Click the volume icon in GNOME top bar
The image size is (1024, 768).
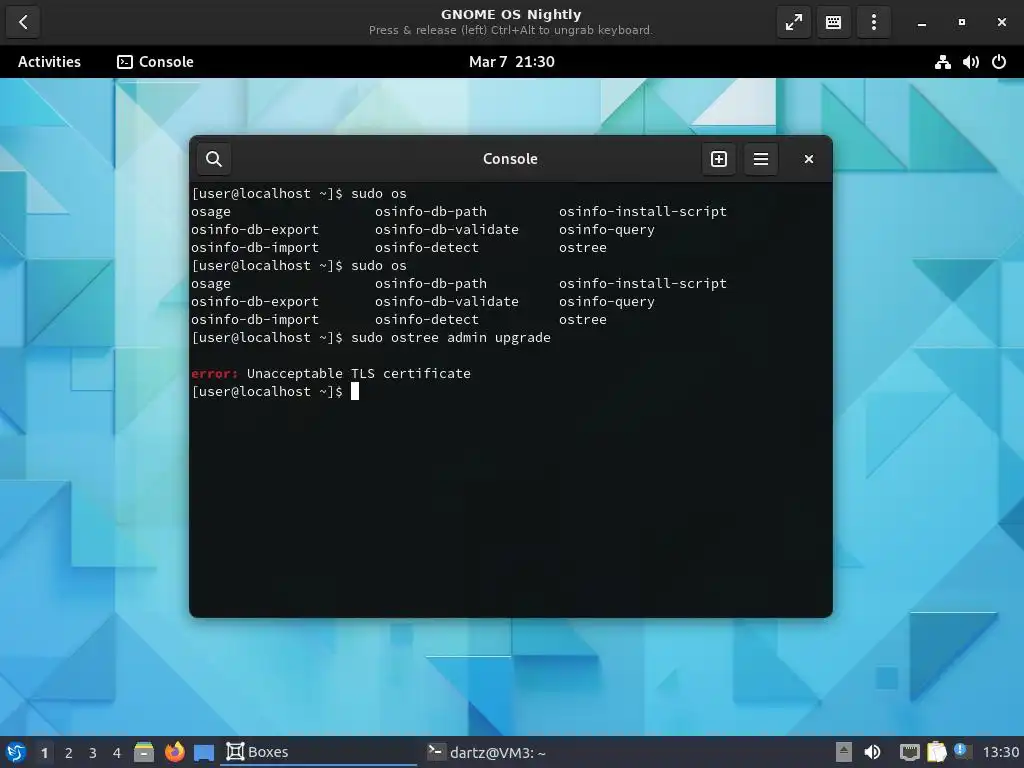pyautogui.click(x=970, y=62)
